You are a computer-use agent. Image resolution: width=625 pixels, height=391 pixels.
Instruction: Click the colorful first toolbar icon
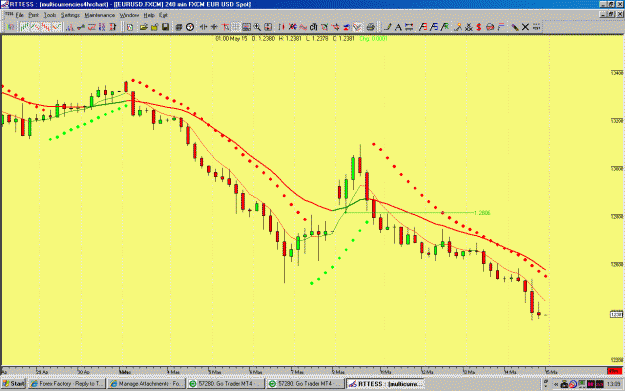tap(10, 27)
